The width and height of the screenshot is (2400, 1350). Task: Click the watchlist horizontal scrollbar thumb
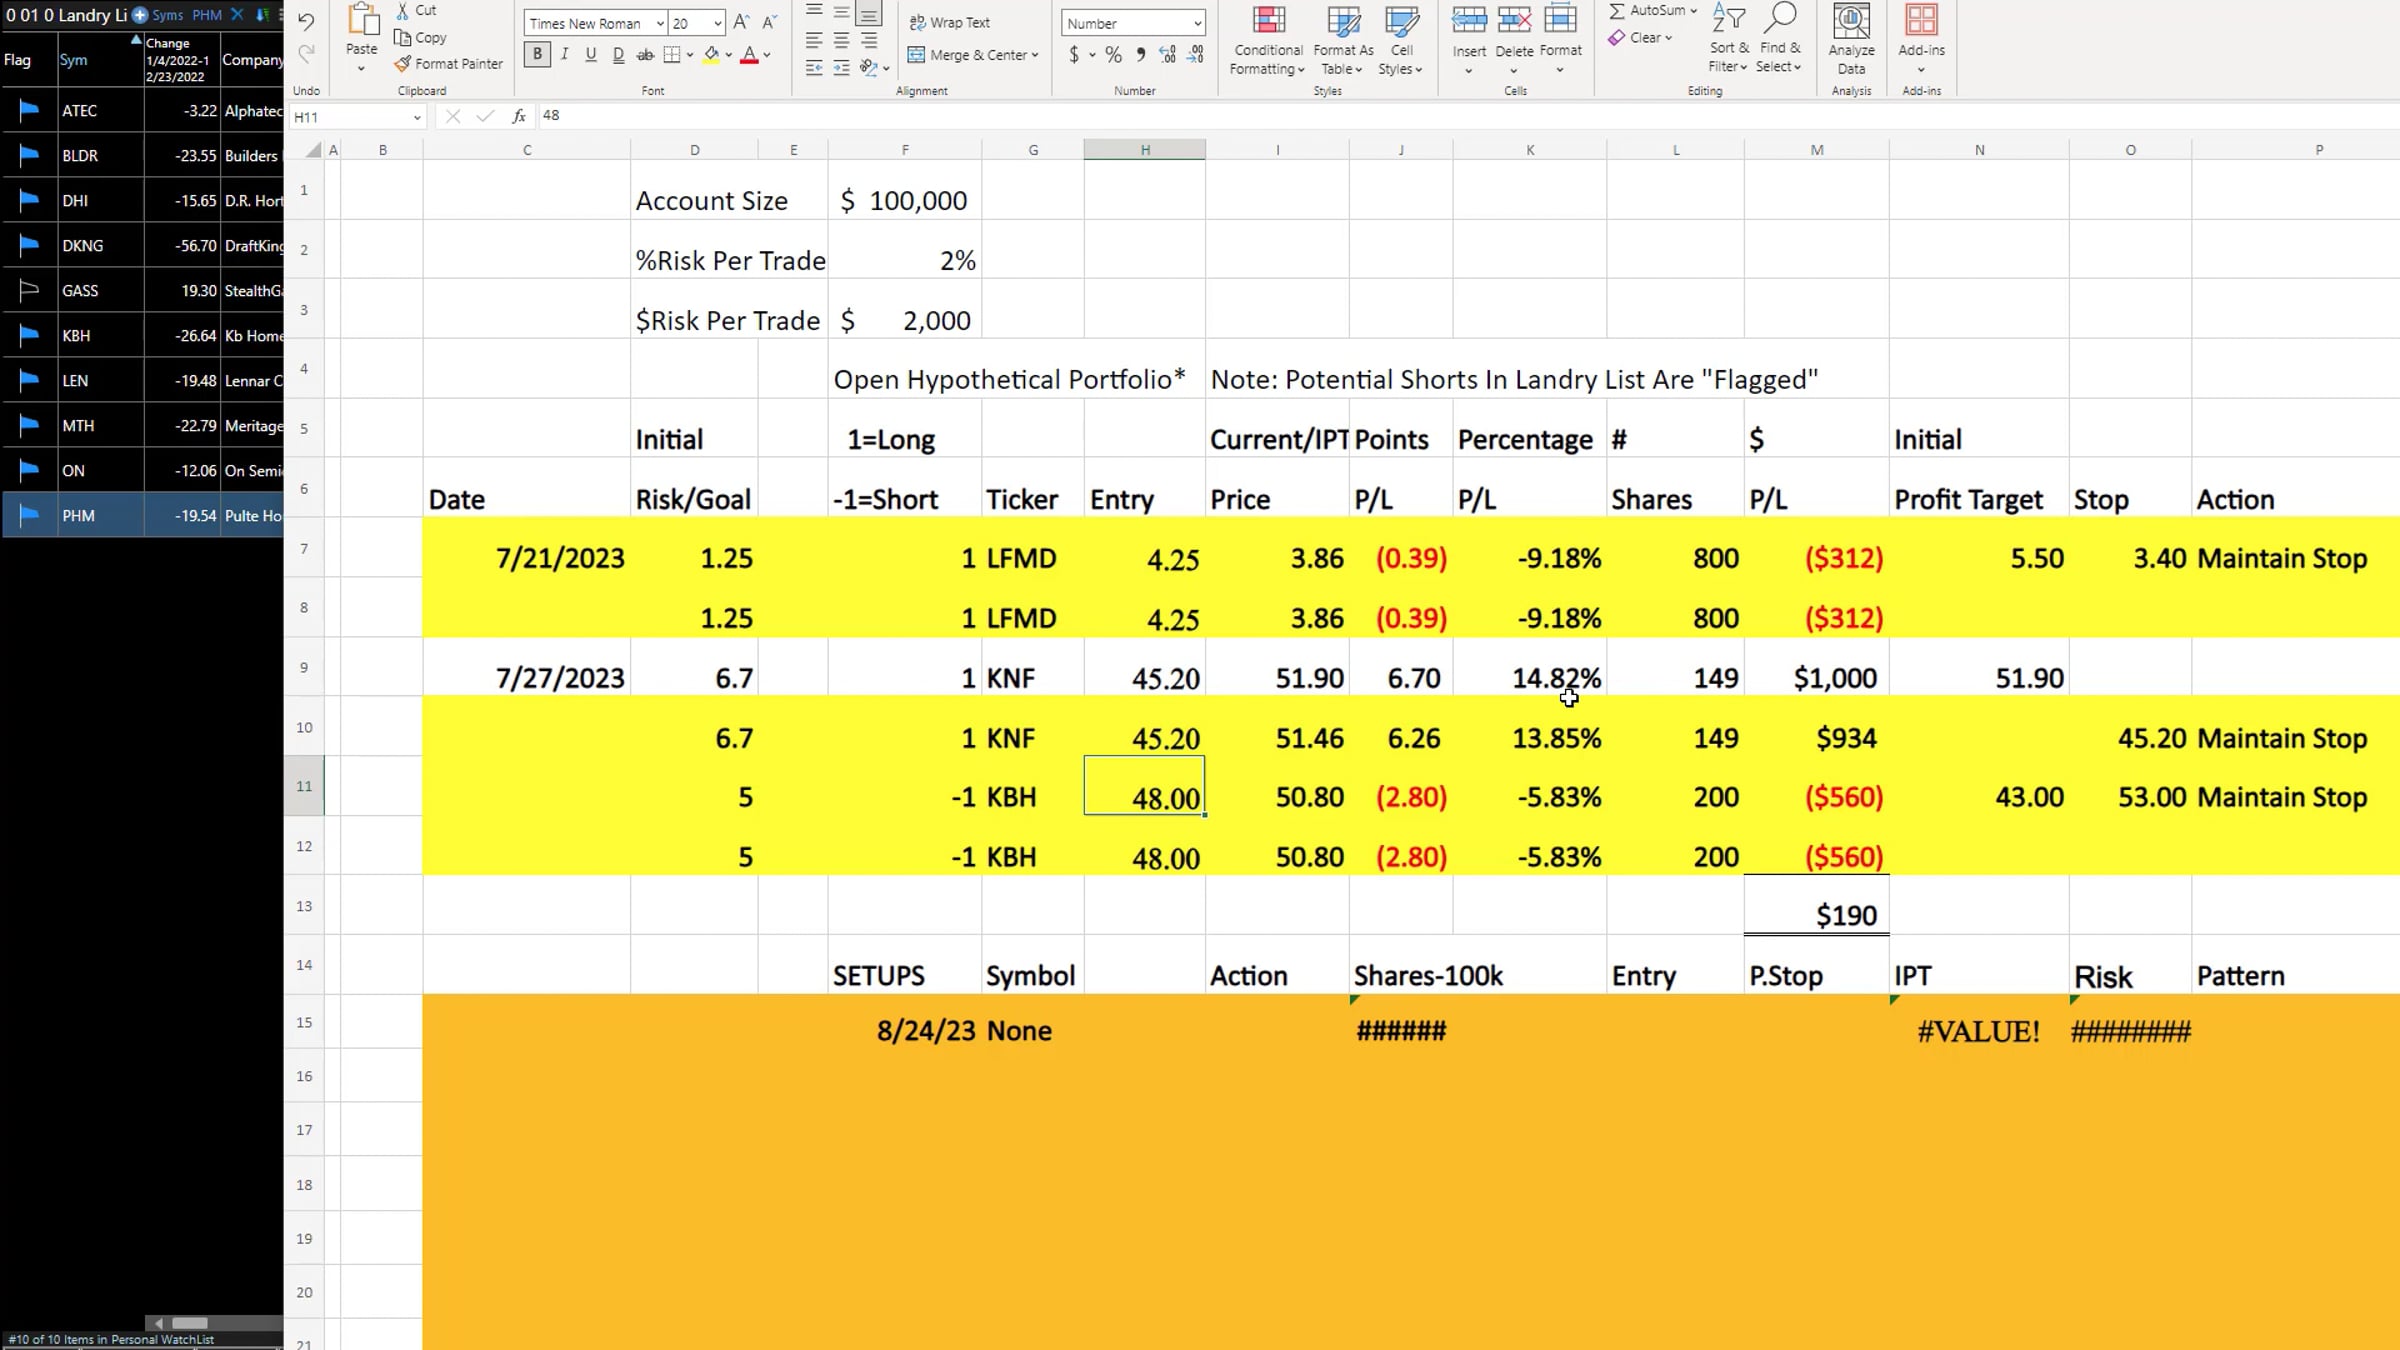pos(189,1323)
